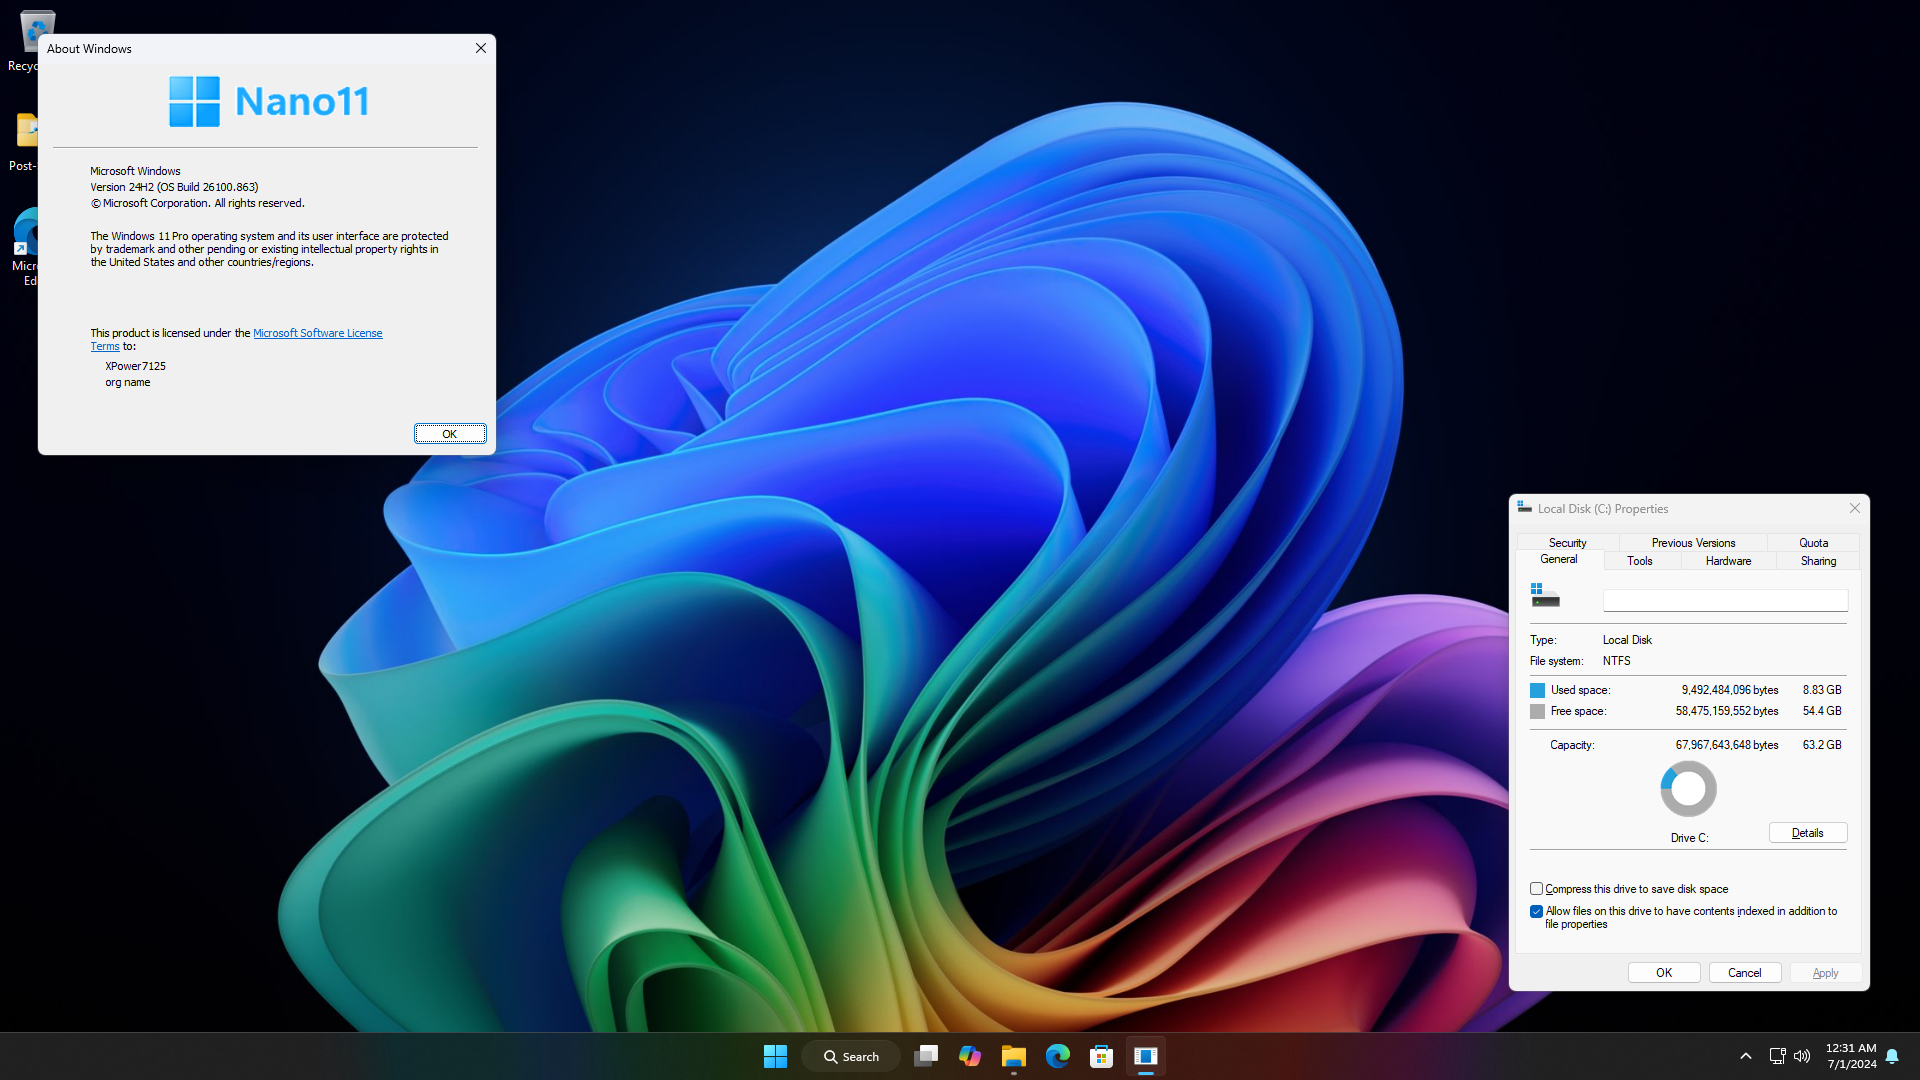Enable Compress this drive to save disk space
Screen dimensions: 1920x1080
point(1536,888)
